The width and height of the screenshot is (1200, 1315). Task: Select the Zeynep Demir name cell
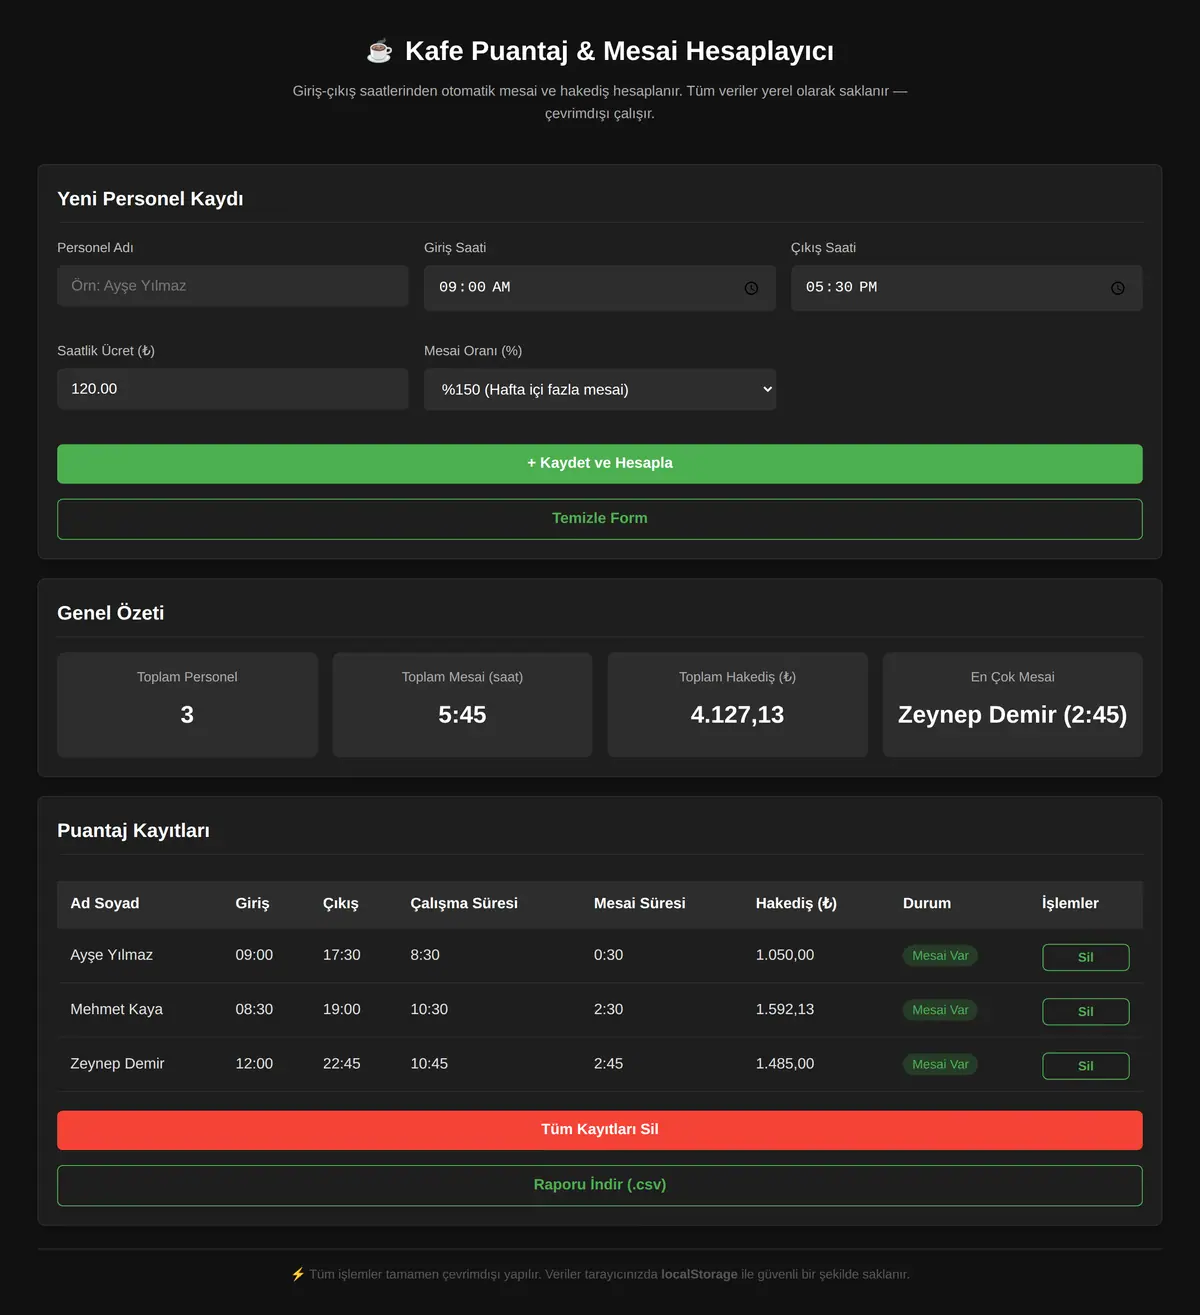[x=117, y=1064]
